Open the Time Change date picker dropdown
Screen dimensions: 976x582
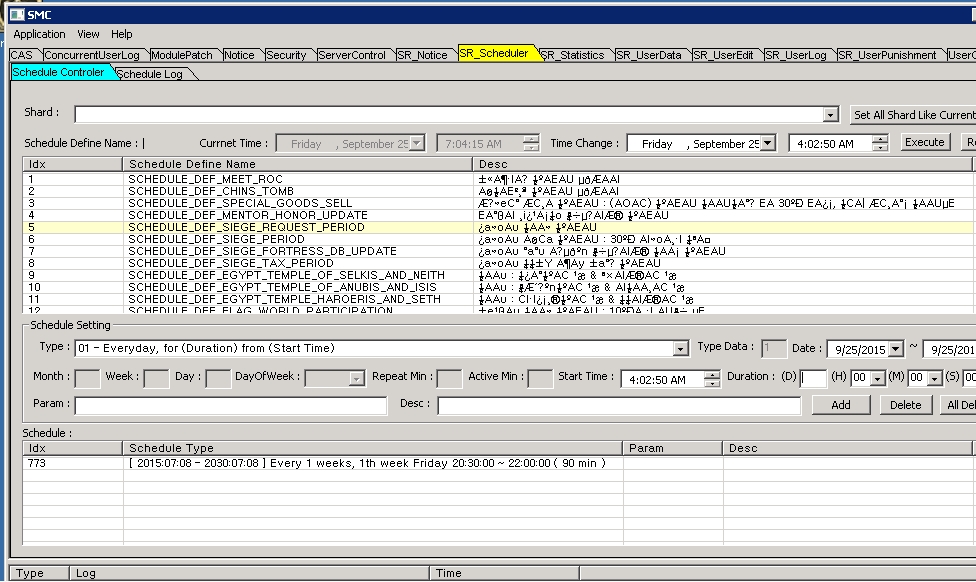tap(767, 144)
